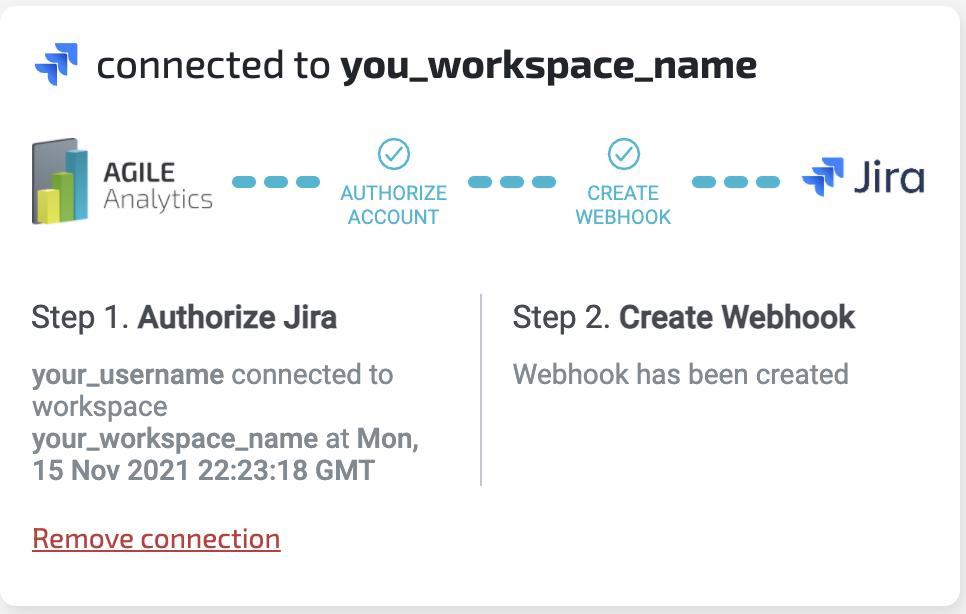Click dashed connector between the two checkmarks
Viewport: 966px width, 614px height.
pyautogui.click(x=512, y=182)
